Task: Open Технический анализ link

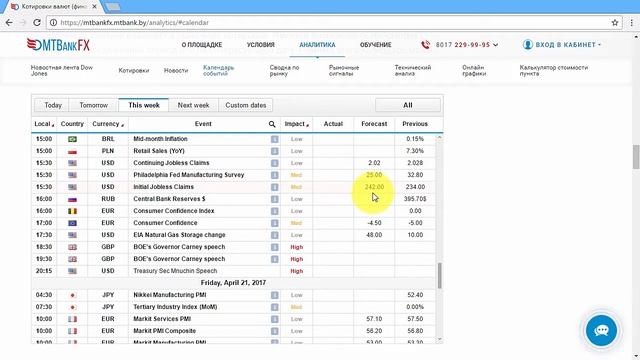Action: coord(412,71)
